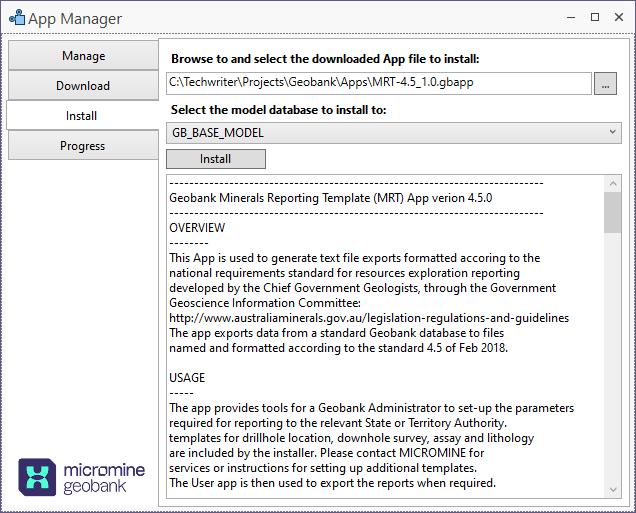Close the App Manager window
Image resolution: width=636 pixels, height=513 pixels.
click(617, 18)
